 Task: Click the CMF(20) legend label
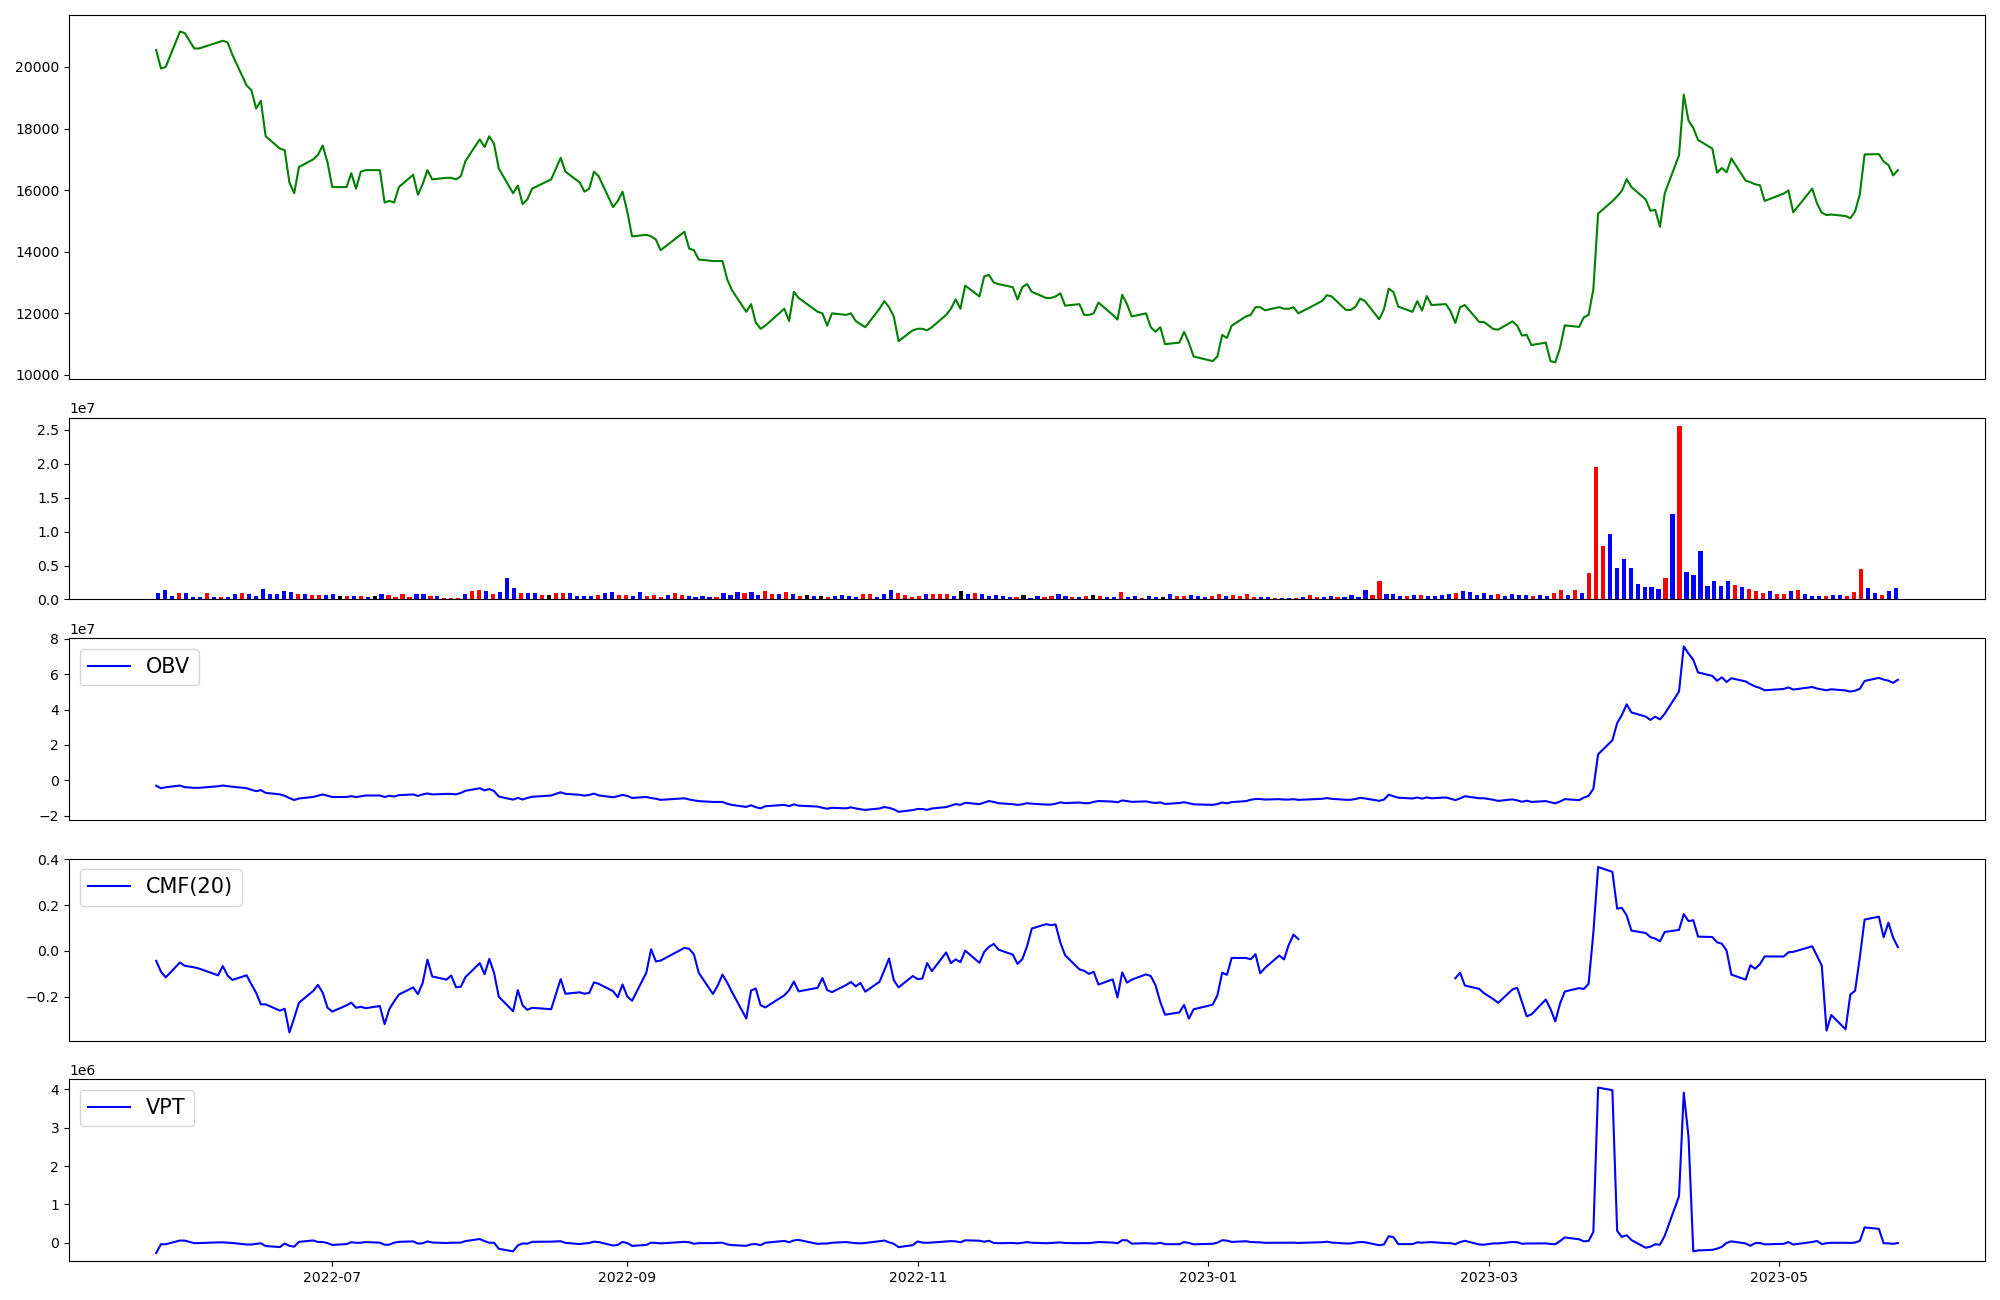point(188,887)
